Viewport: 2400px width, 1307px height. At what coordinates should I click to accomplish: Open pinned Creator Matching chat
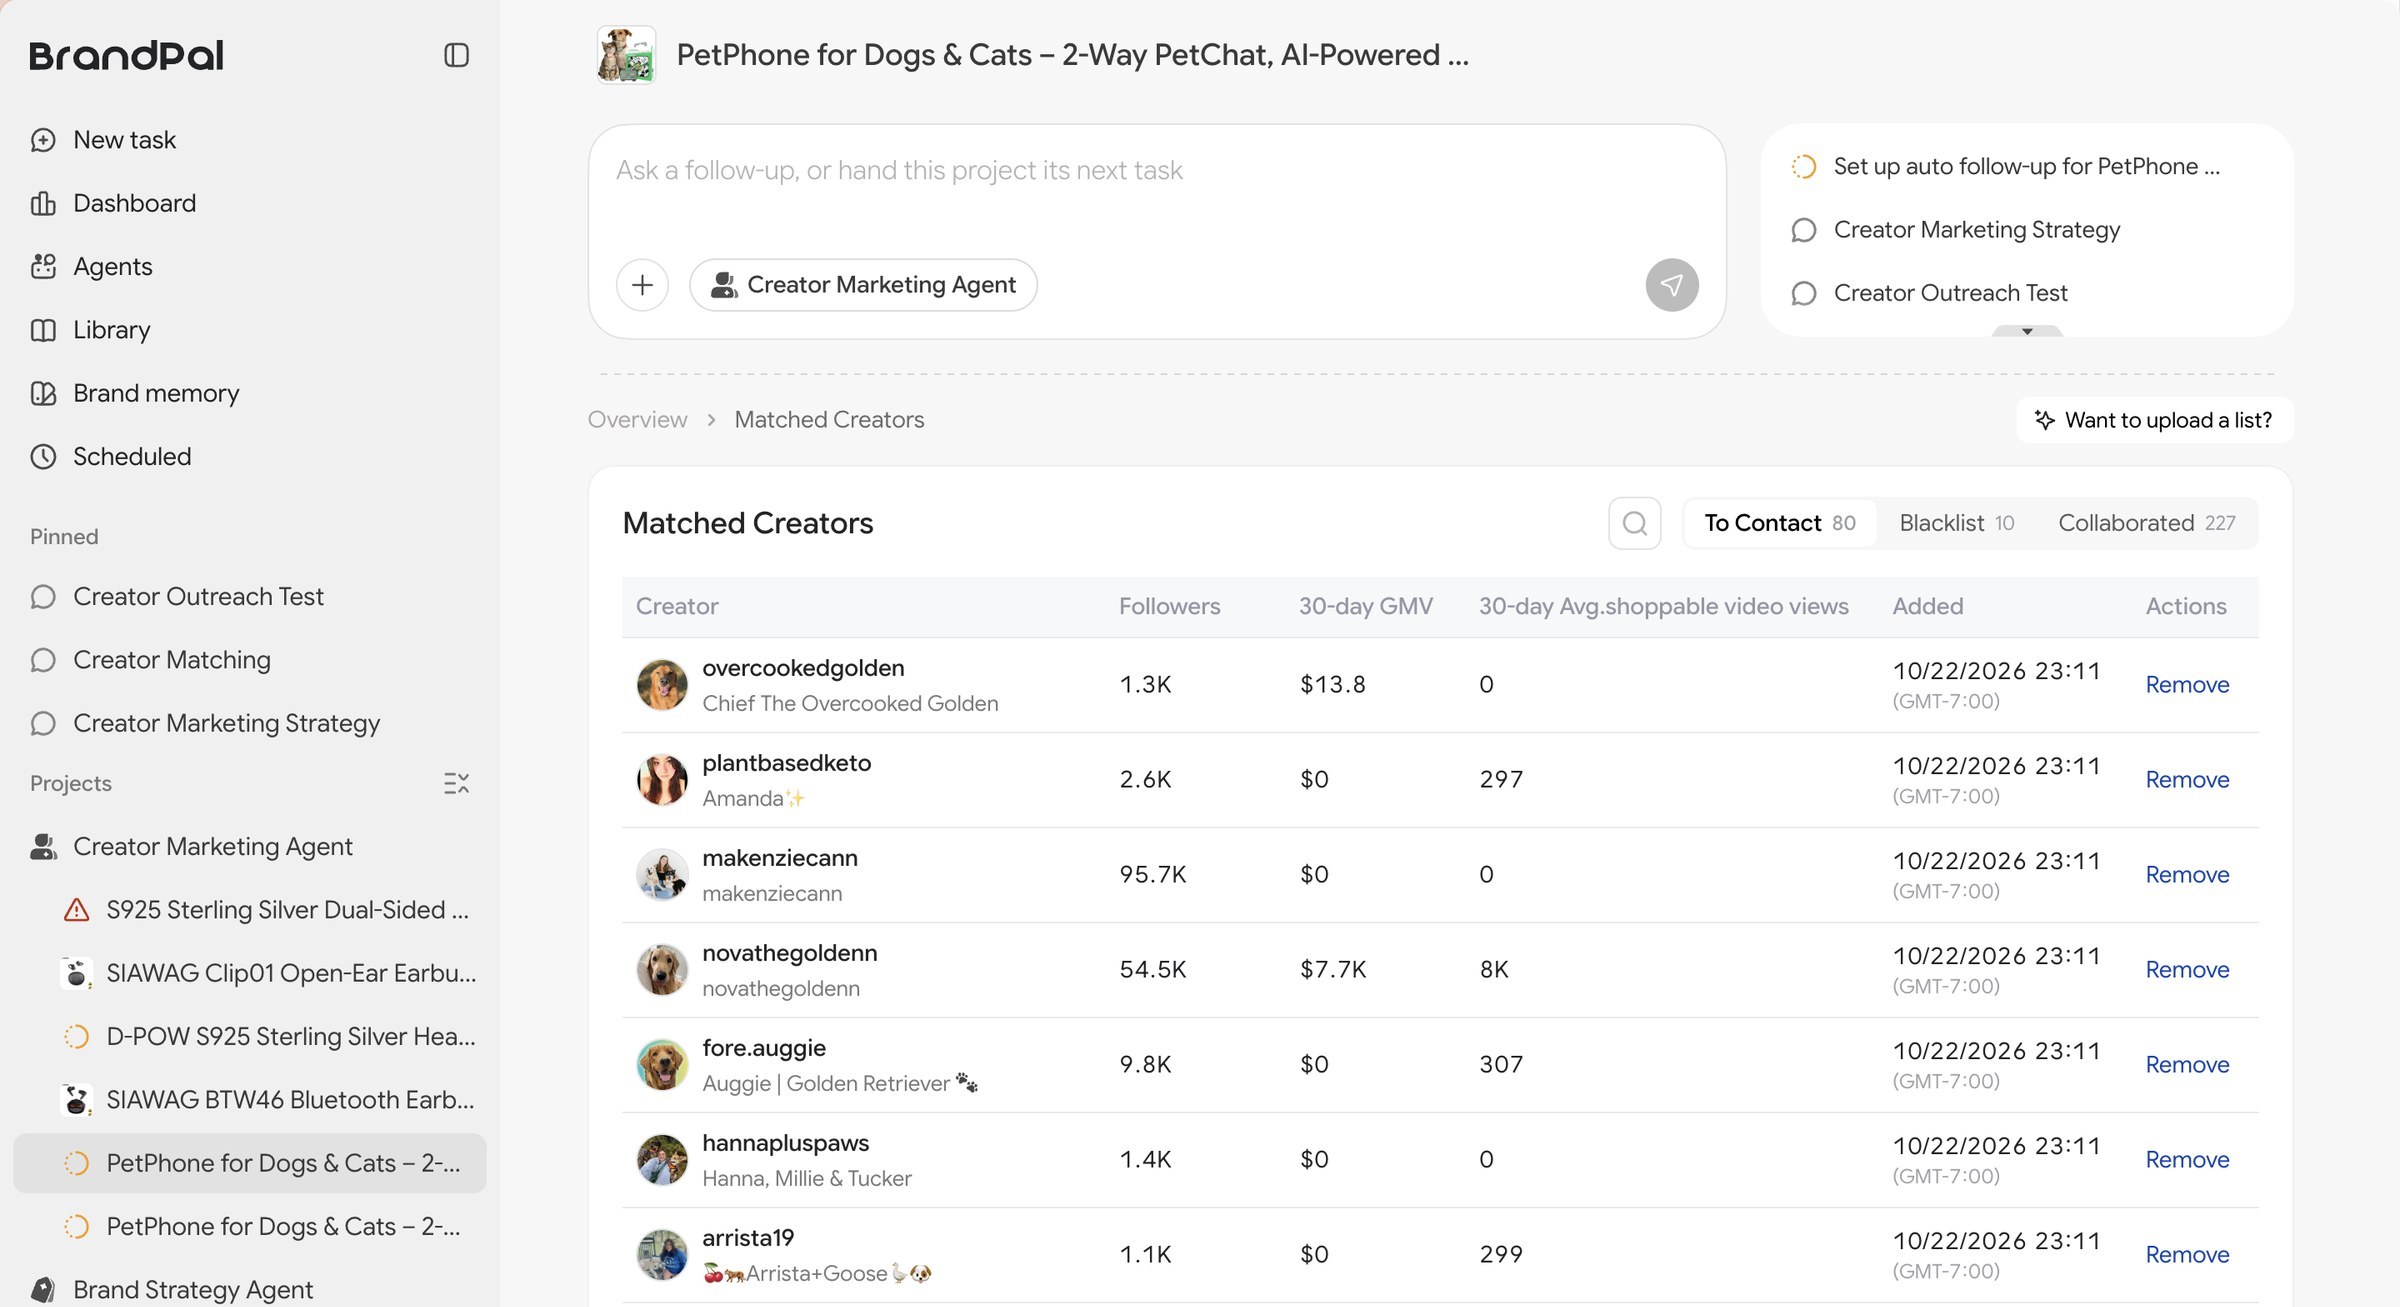coord(150,660)
